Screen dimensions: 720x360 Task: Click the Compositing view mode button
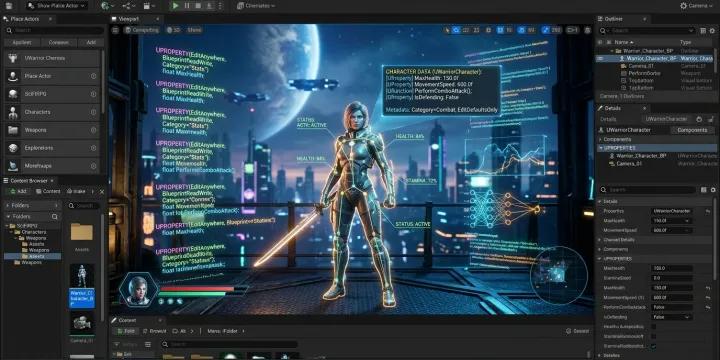point(141,30)
